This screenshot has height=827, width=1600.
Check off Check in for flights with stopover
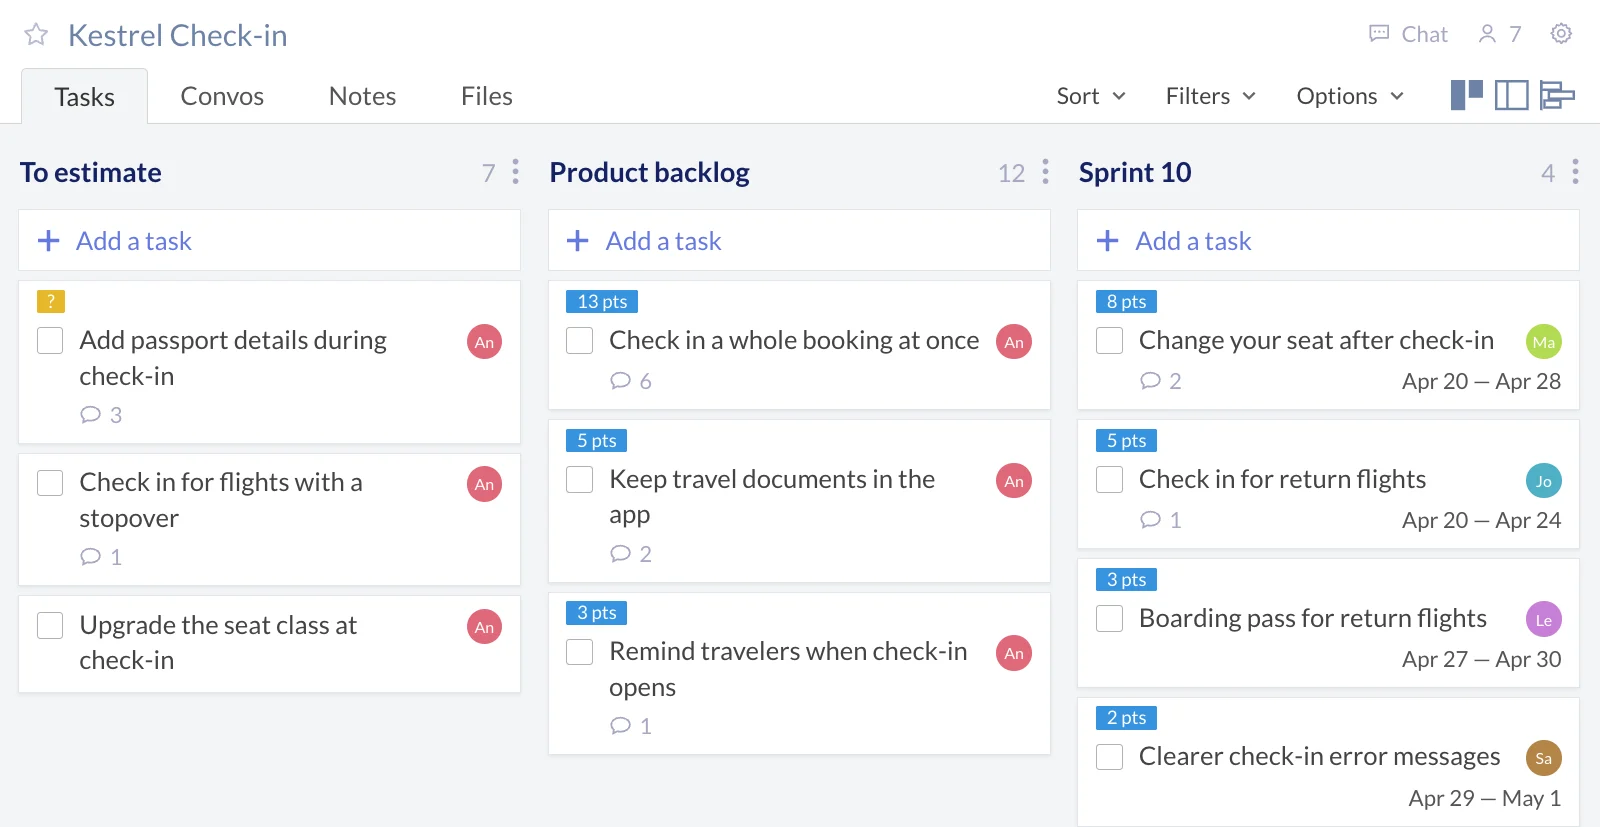pyautogui.click(x=50, y=483)
